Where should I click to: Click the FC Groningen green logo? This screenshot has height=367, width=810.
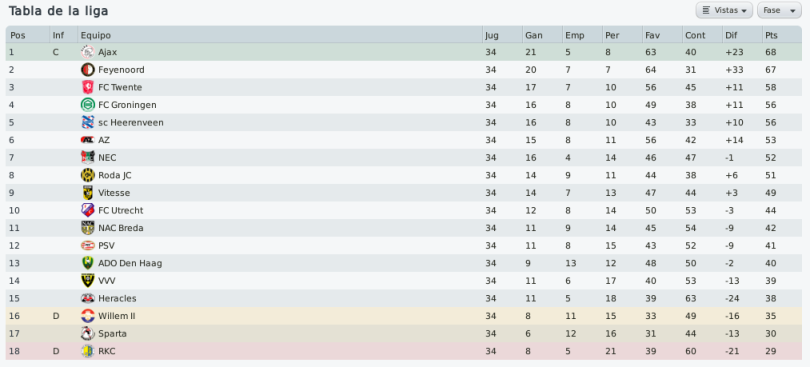(88, 105)
